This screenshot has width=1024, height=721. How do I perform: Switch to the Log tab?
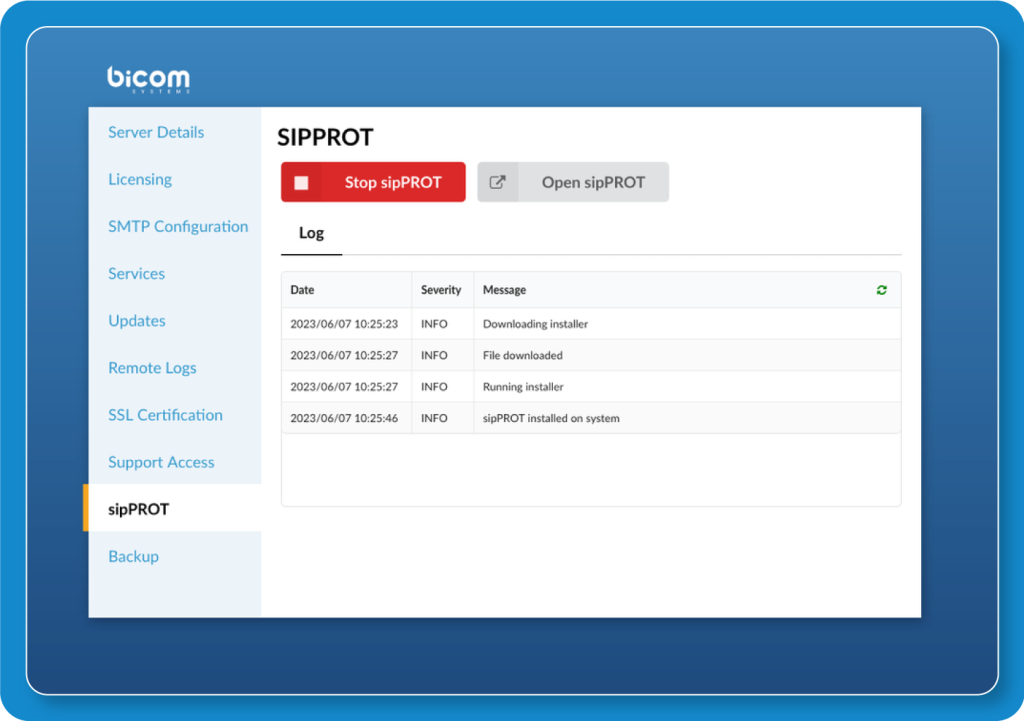point(312,233)
